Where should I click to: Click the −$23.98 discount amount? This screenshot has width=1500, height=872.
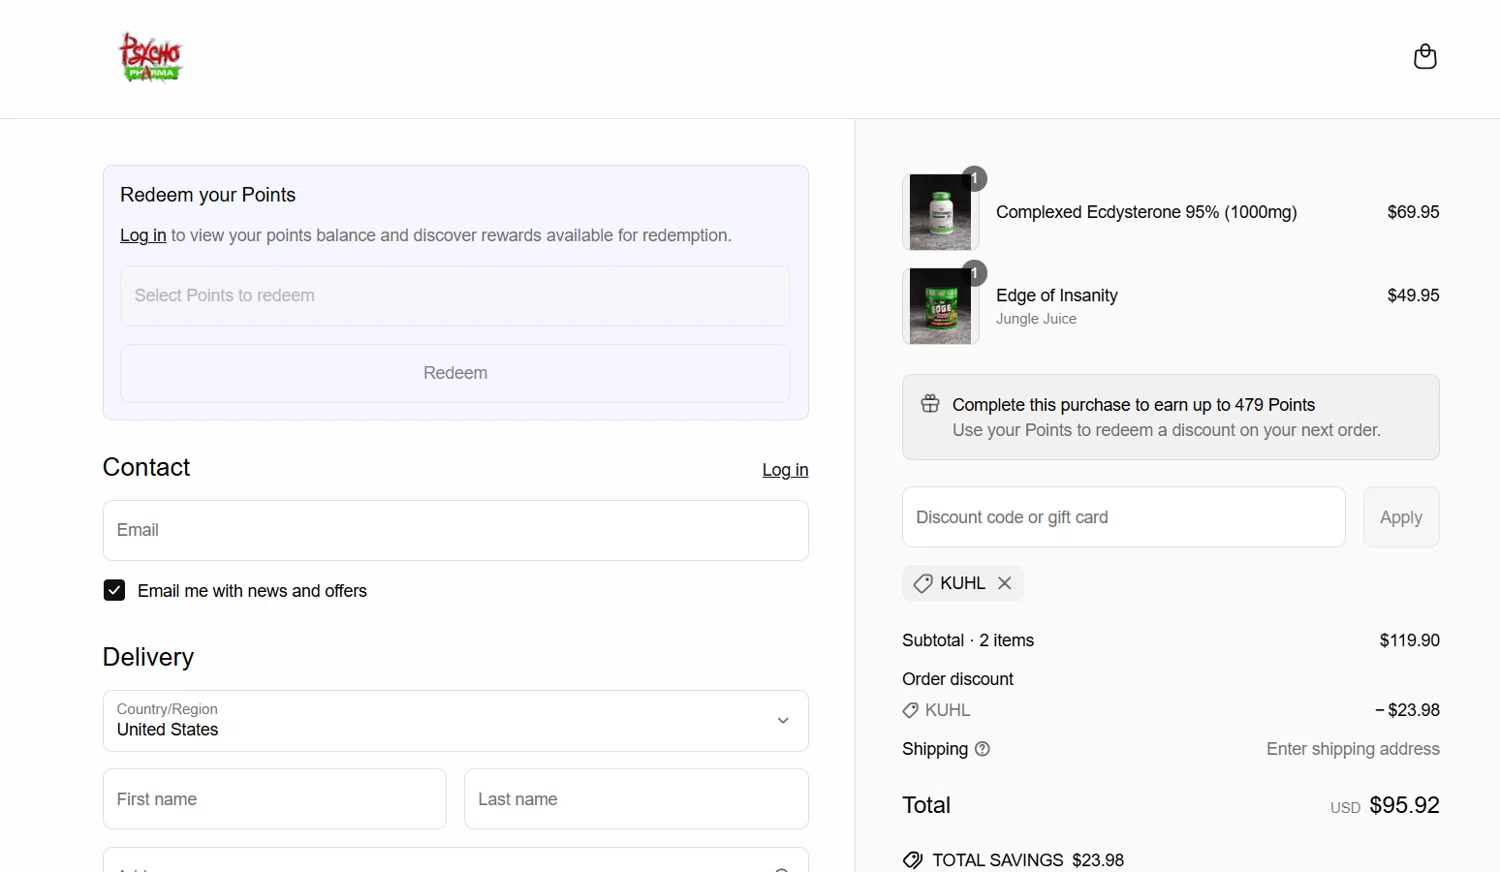click(x=1407, y=710)
